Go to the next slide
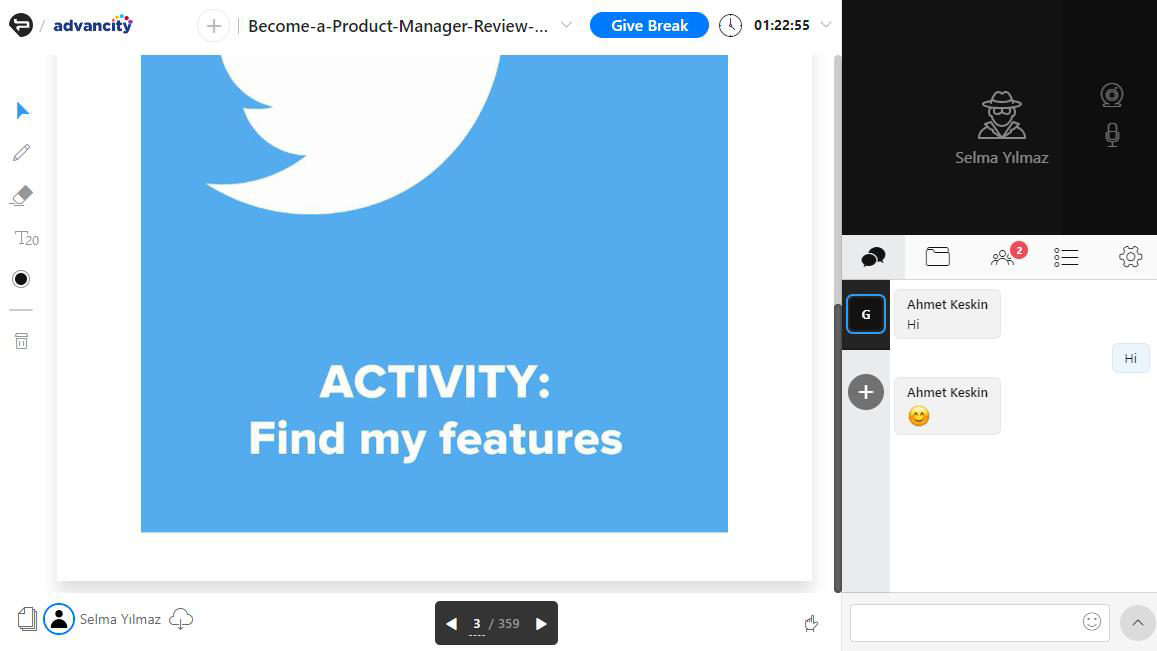This screenshot has width=1157, height=651. pos(541,624)
